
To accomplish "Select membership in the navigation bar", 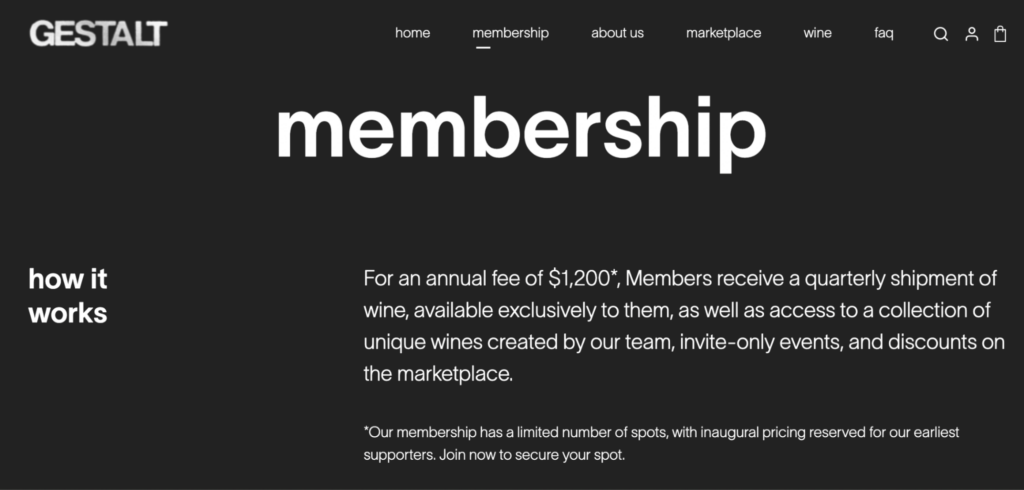I will (510, 33).
